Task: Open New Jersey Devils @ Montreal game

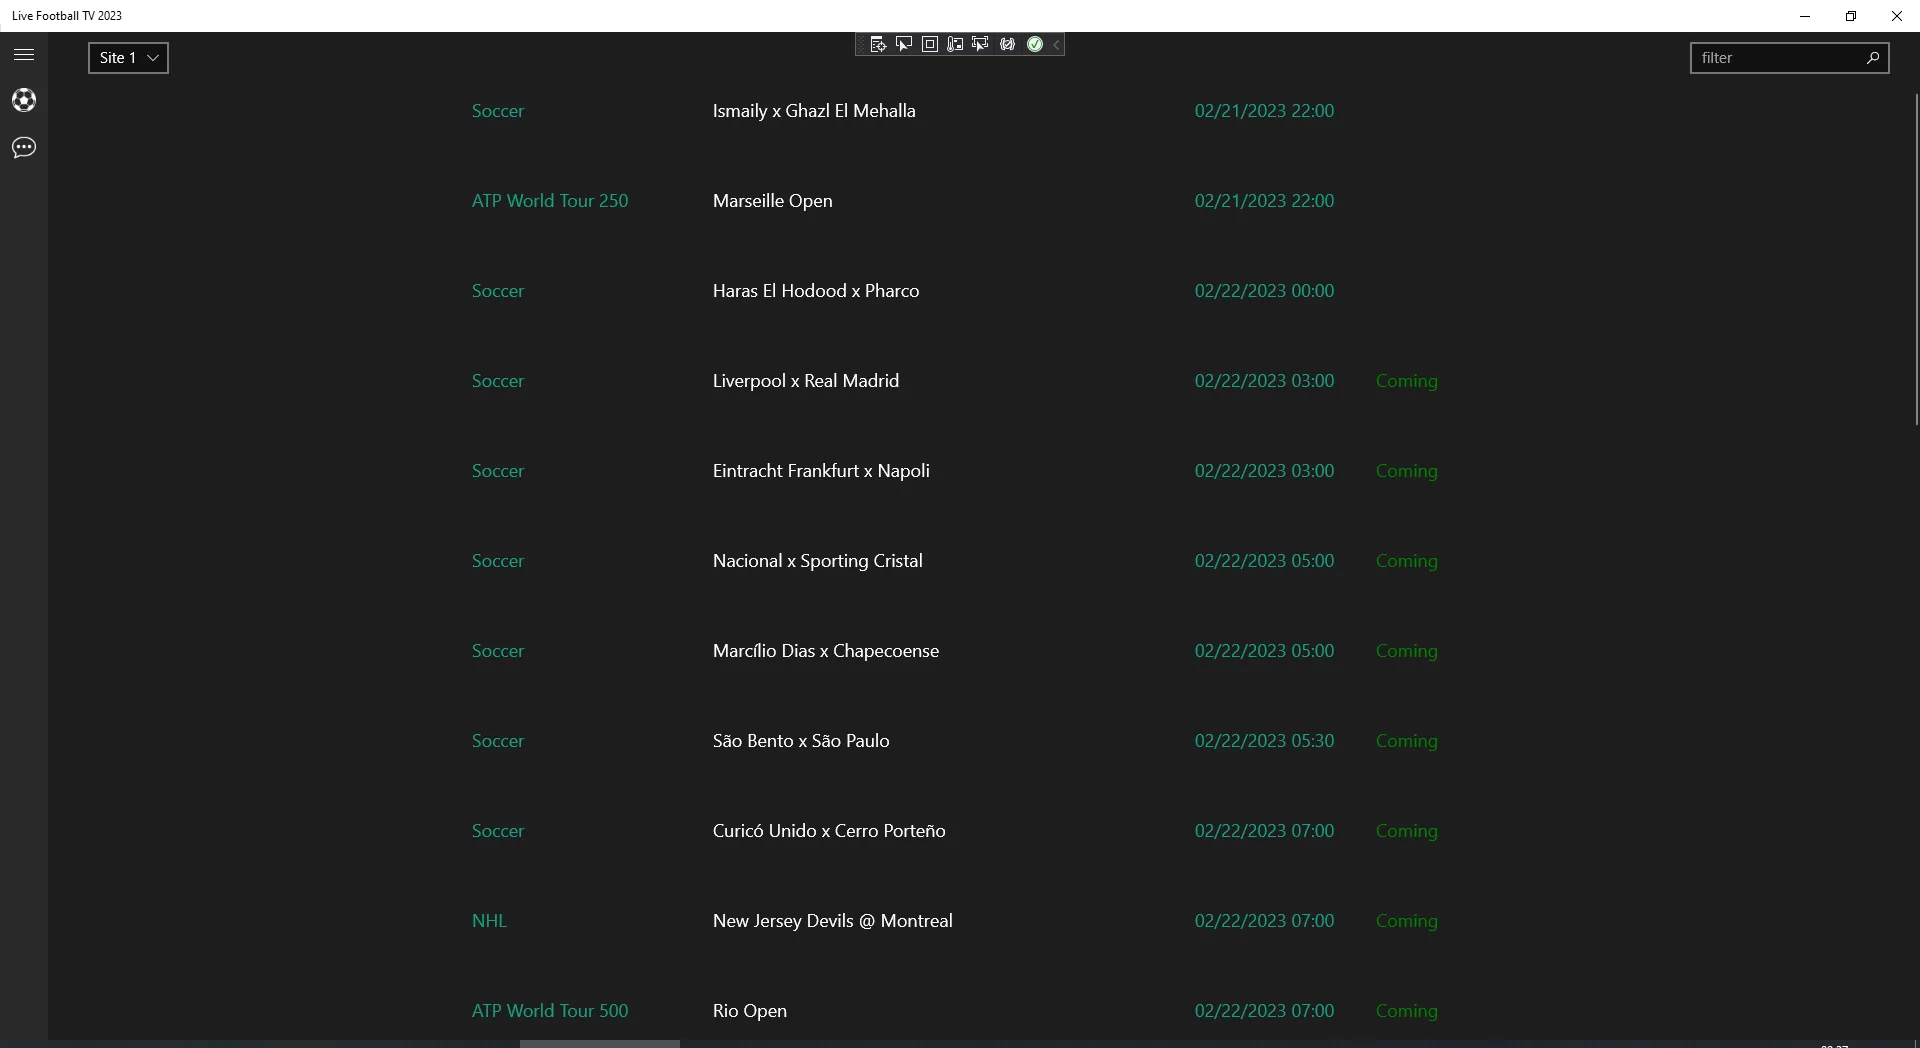Action: (x=833, y=921)
